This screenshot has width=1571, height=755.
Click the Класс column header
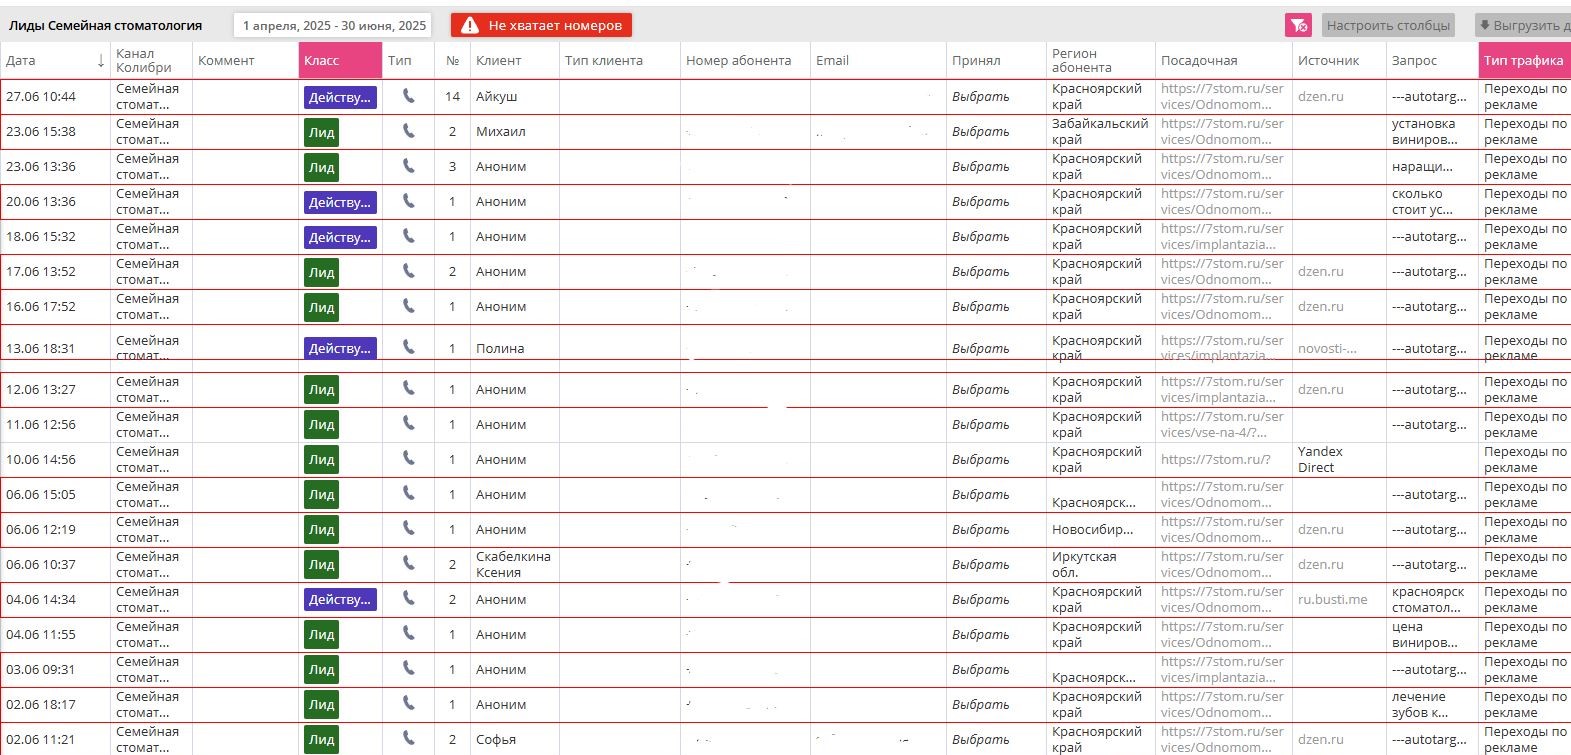click(340, 60)
